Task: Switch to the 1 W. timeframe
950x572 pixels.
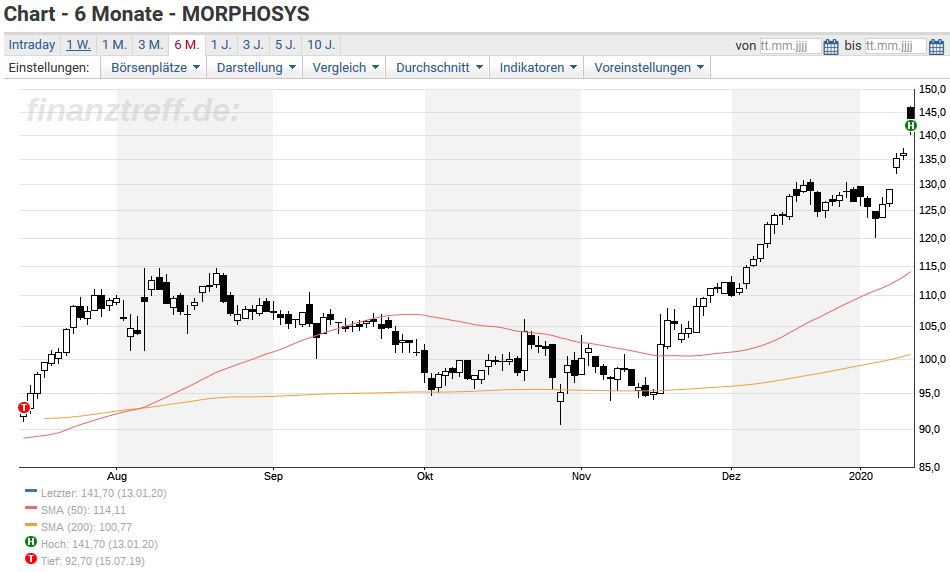Action: coord(78,45)
